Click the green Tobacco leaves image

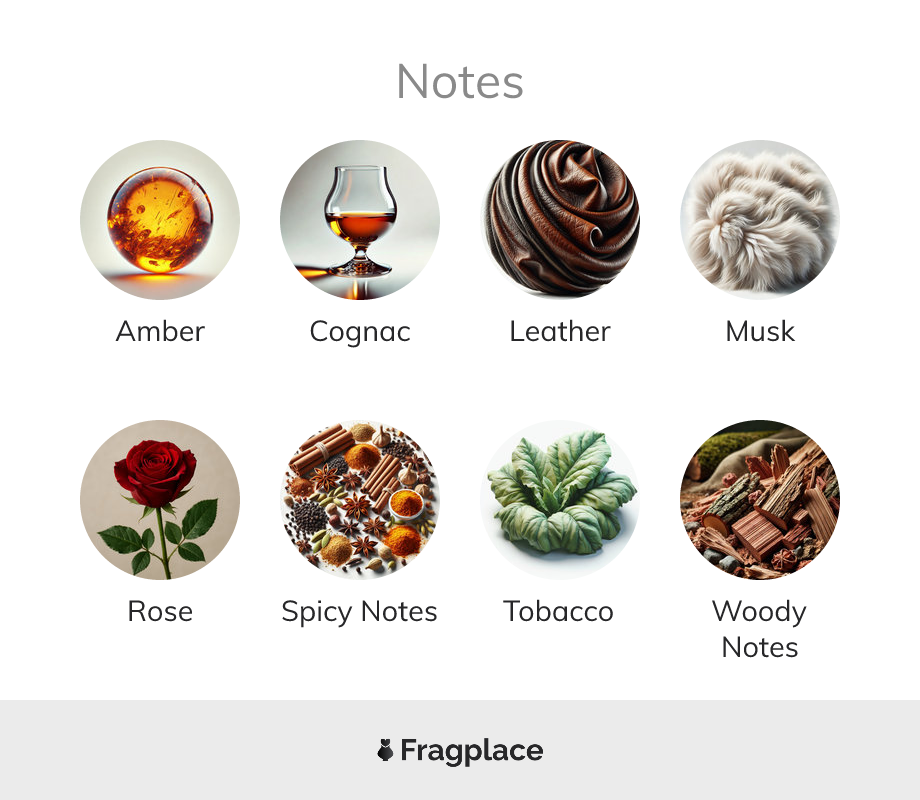[x=560, y=499]
